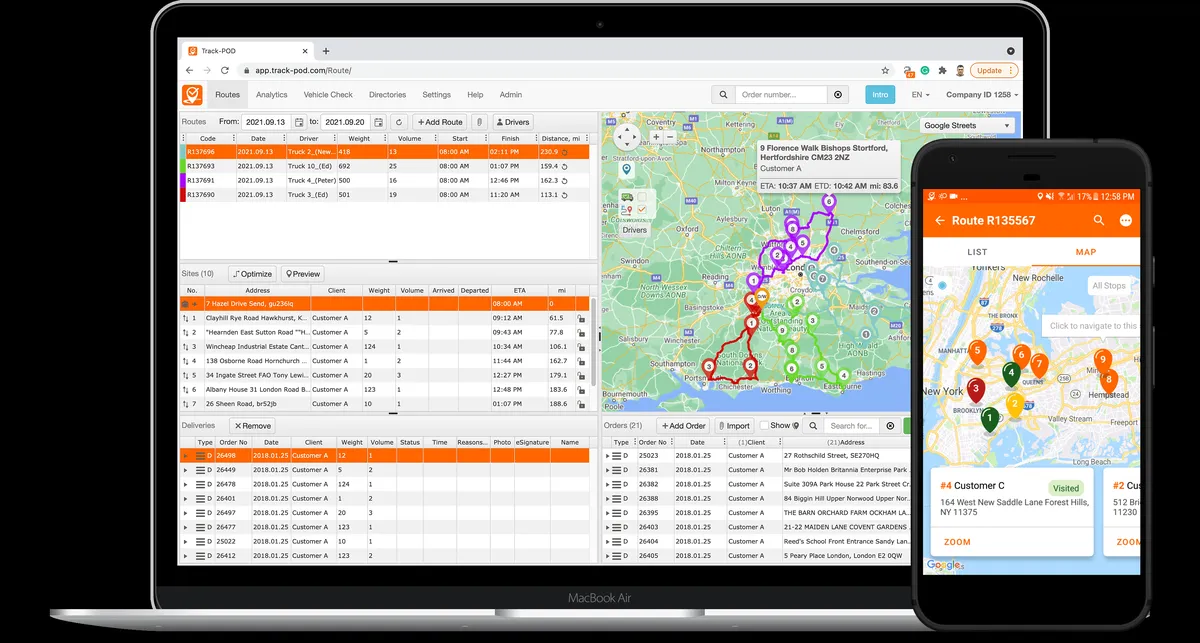Click the blue Intro button
1200x643 pixels.
[x=880, y=95]
